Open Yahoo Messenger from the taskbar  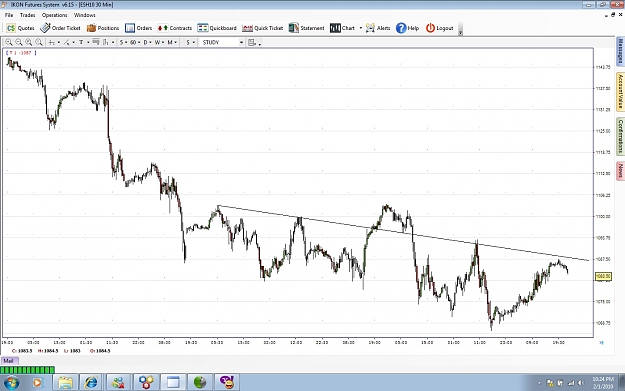click(x=227, y=383)
